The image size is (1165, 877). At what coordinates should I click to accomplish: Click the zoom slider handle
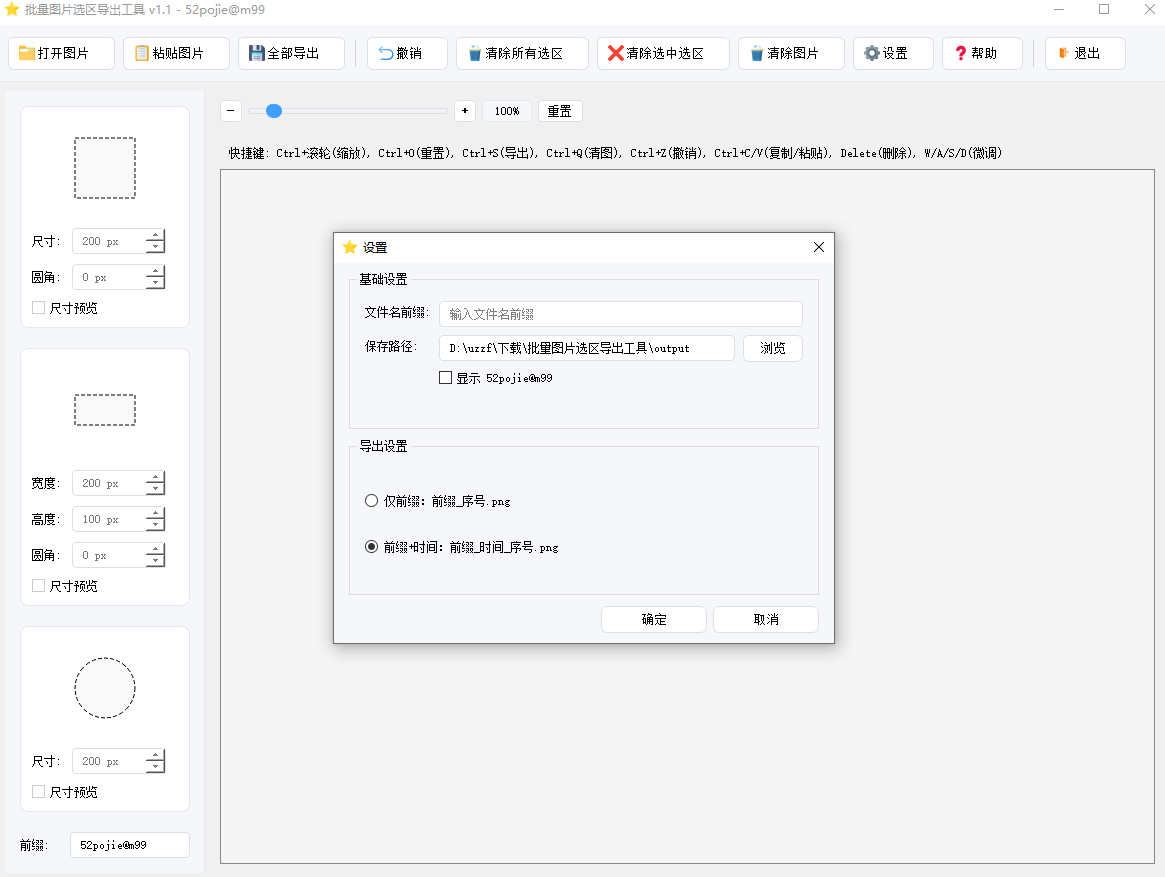[274, 111]
